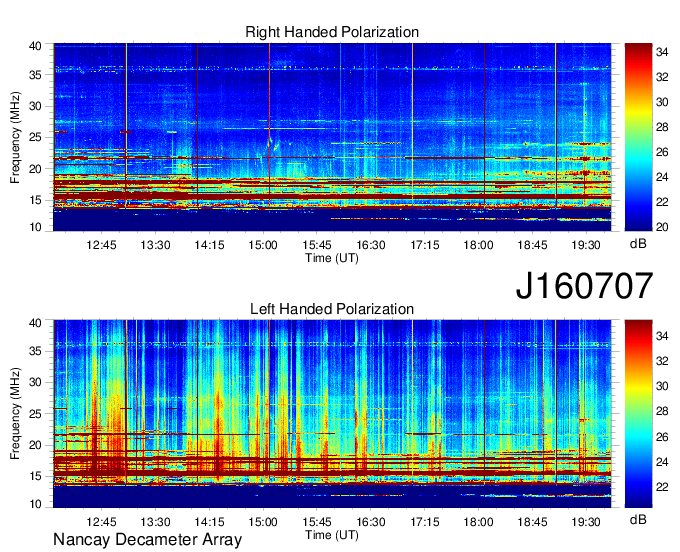The height and width of the screenshot is (552, 680).
Task: Click '13:30' time tick of Left Handed plot
Action: [x=155, y=522]
